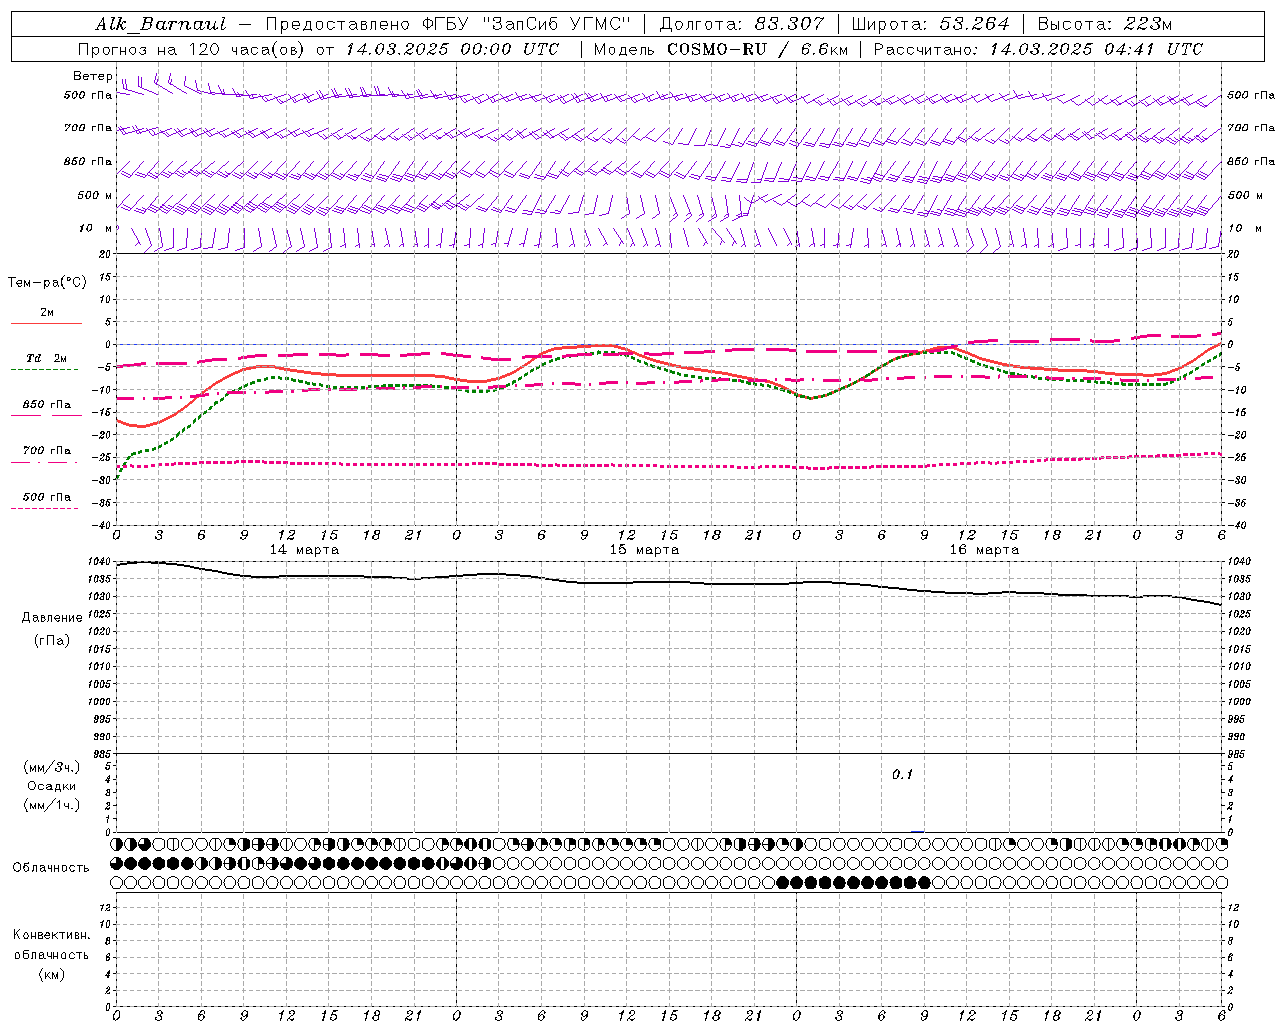Click the Осадки panel label

(x=52, y=786)
